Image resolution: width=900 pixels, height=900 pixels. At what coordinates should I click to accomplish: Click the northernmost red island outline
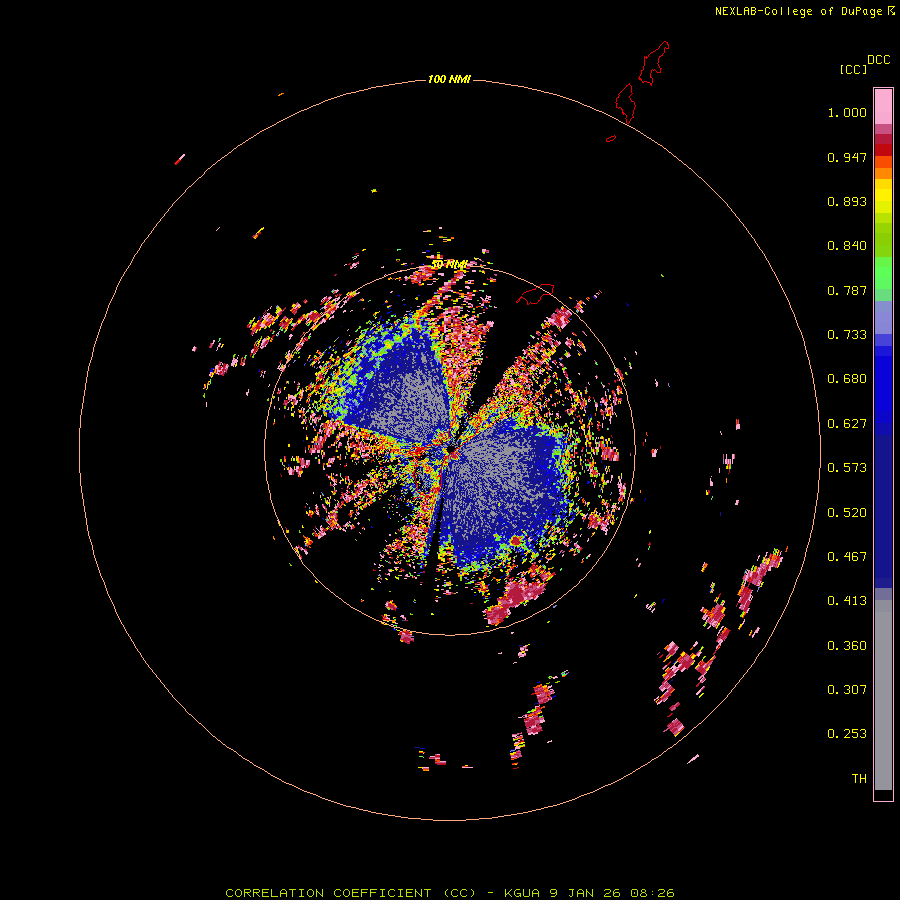tap(654, 63)
